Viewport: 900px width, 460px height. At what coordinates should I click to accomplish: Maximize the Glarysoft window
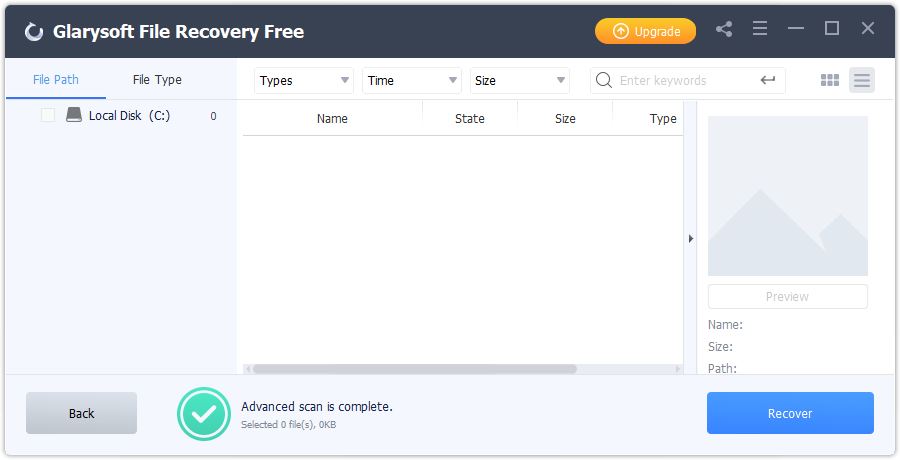(x=832, y=28)
